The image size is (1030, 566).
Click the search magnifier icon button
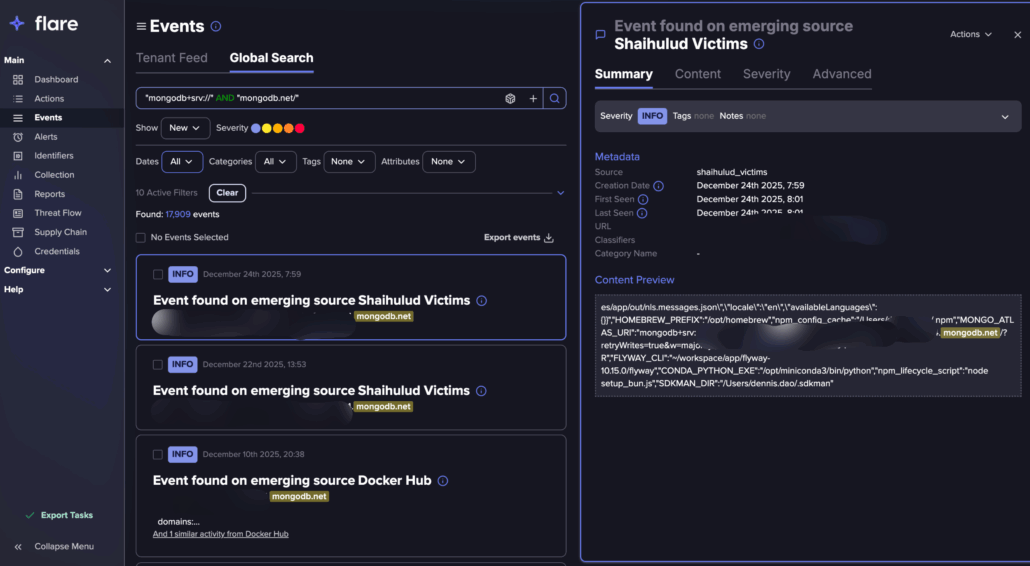coord(555,98)
